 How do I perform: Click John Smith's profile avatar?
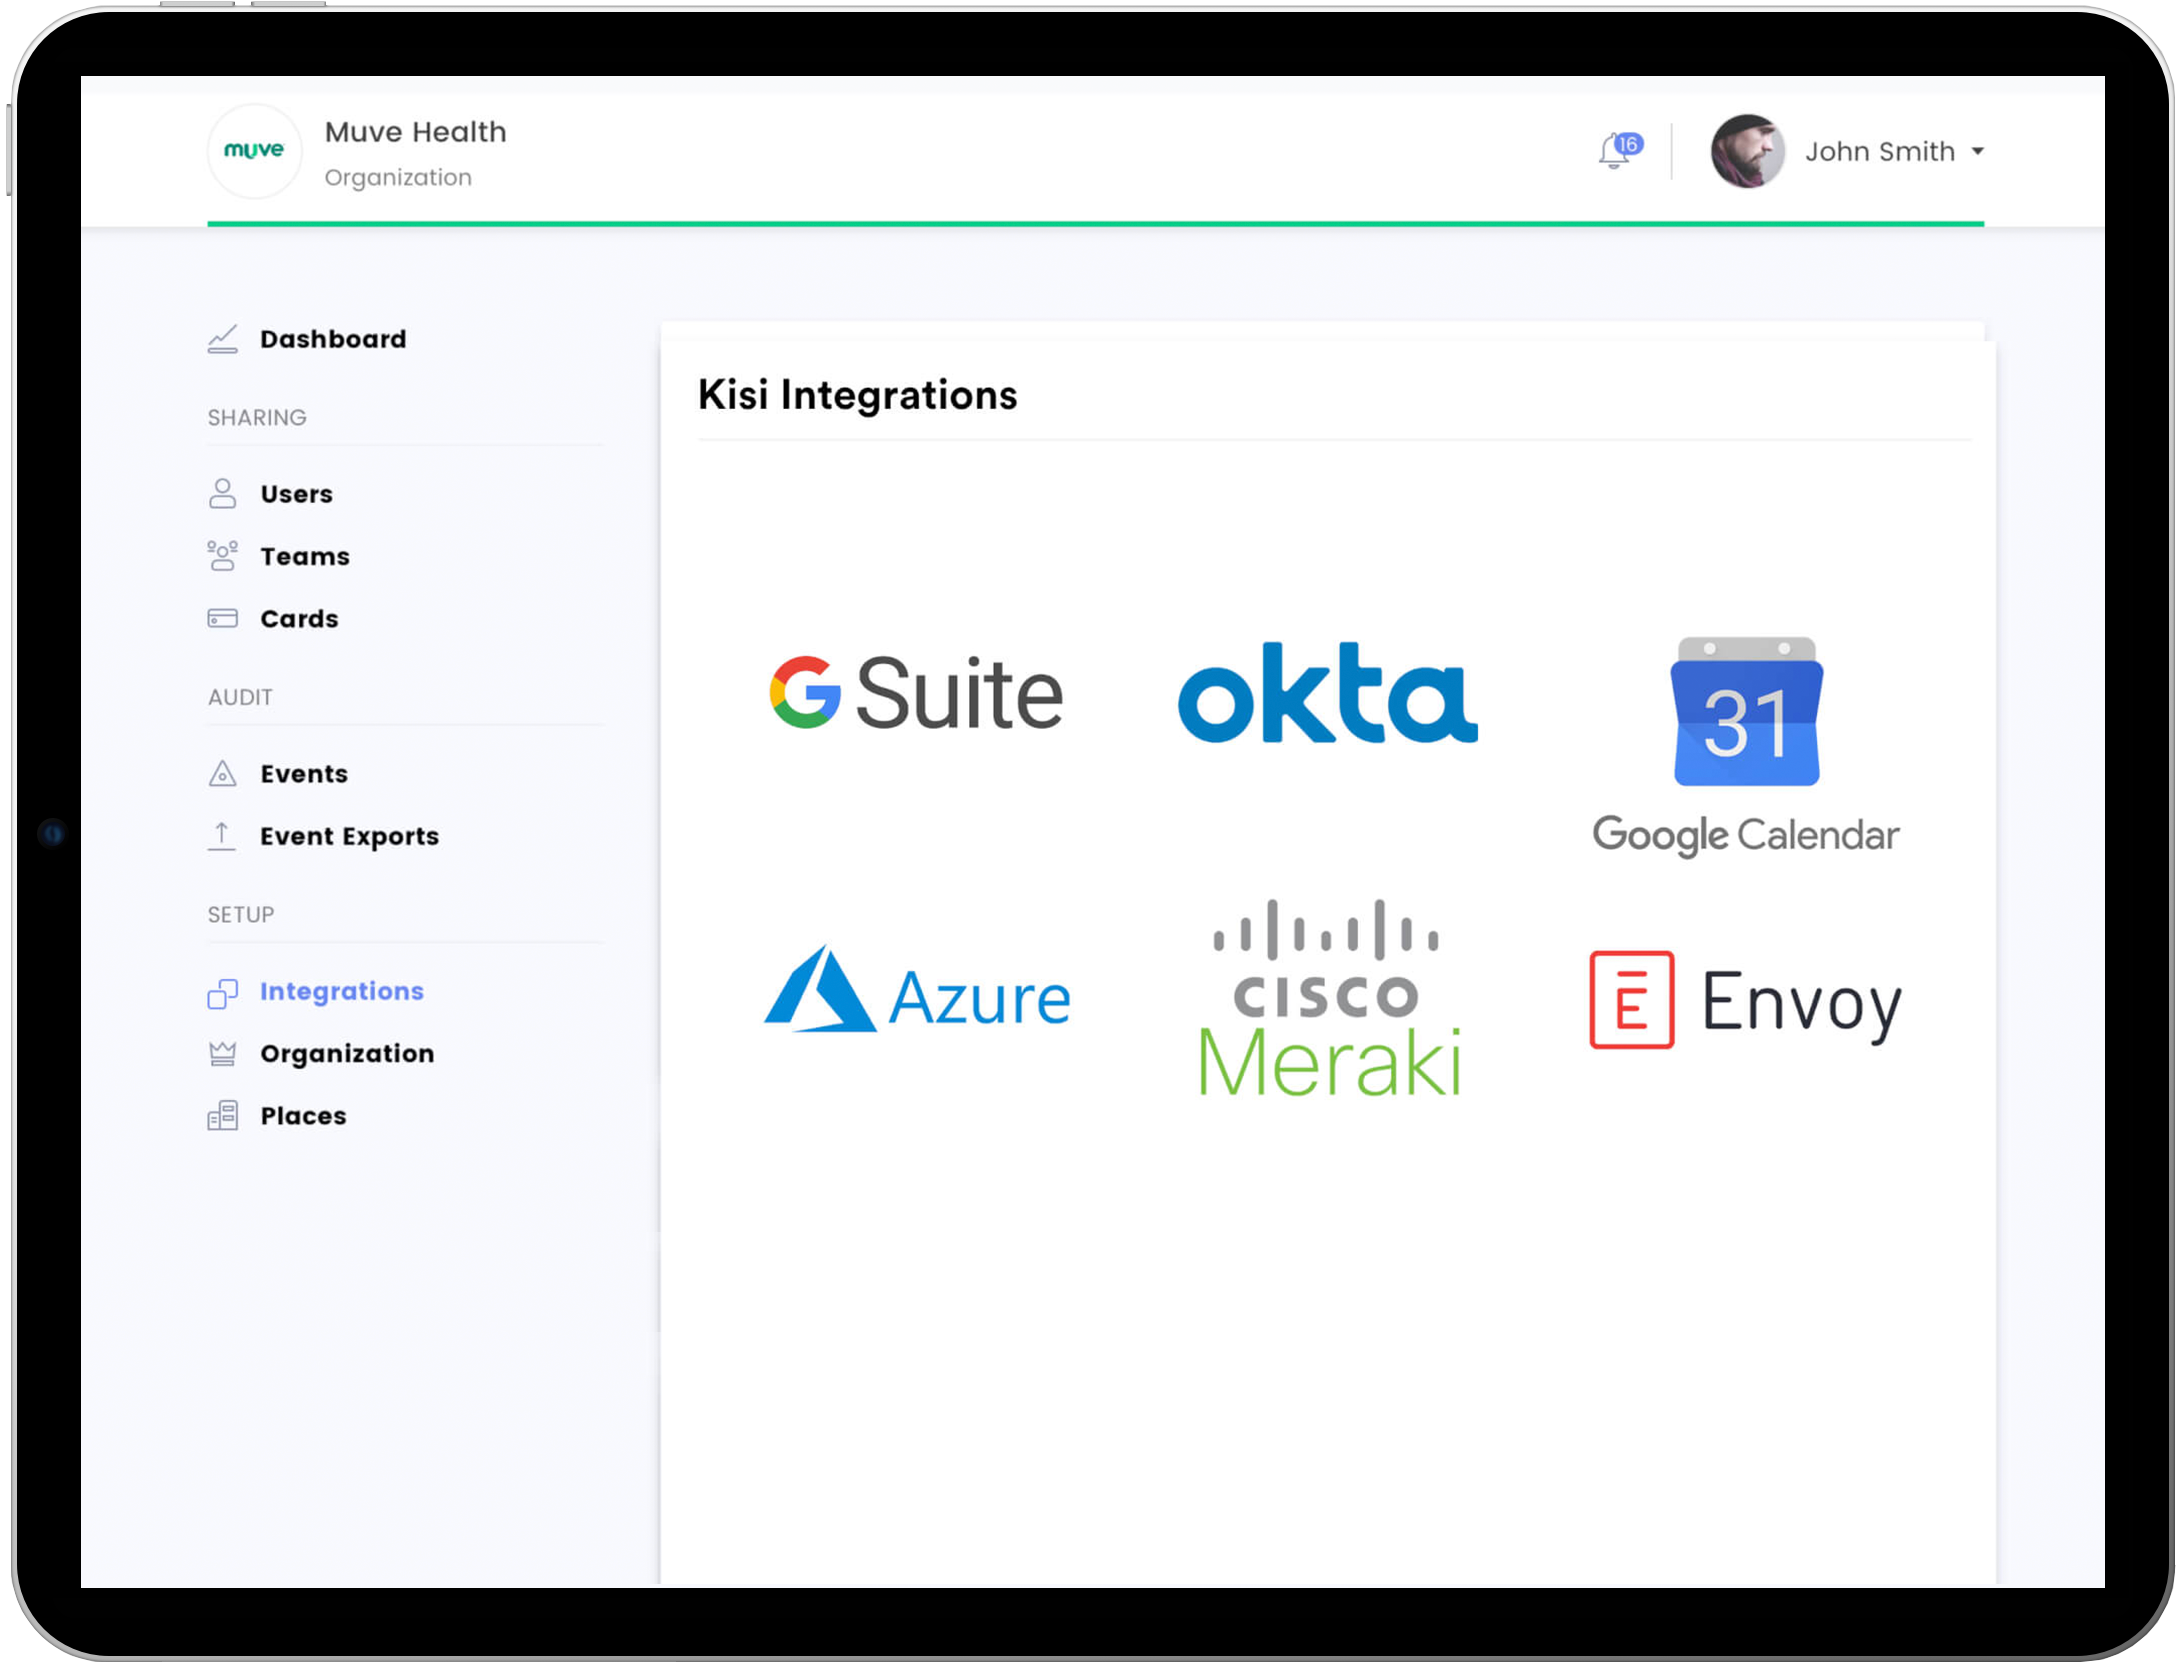pyautogui.click(x=1747, y=151)
